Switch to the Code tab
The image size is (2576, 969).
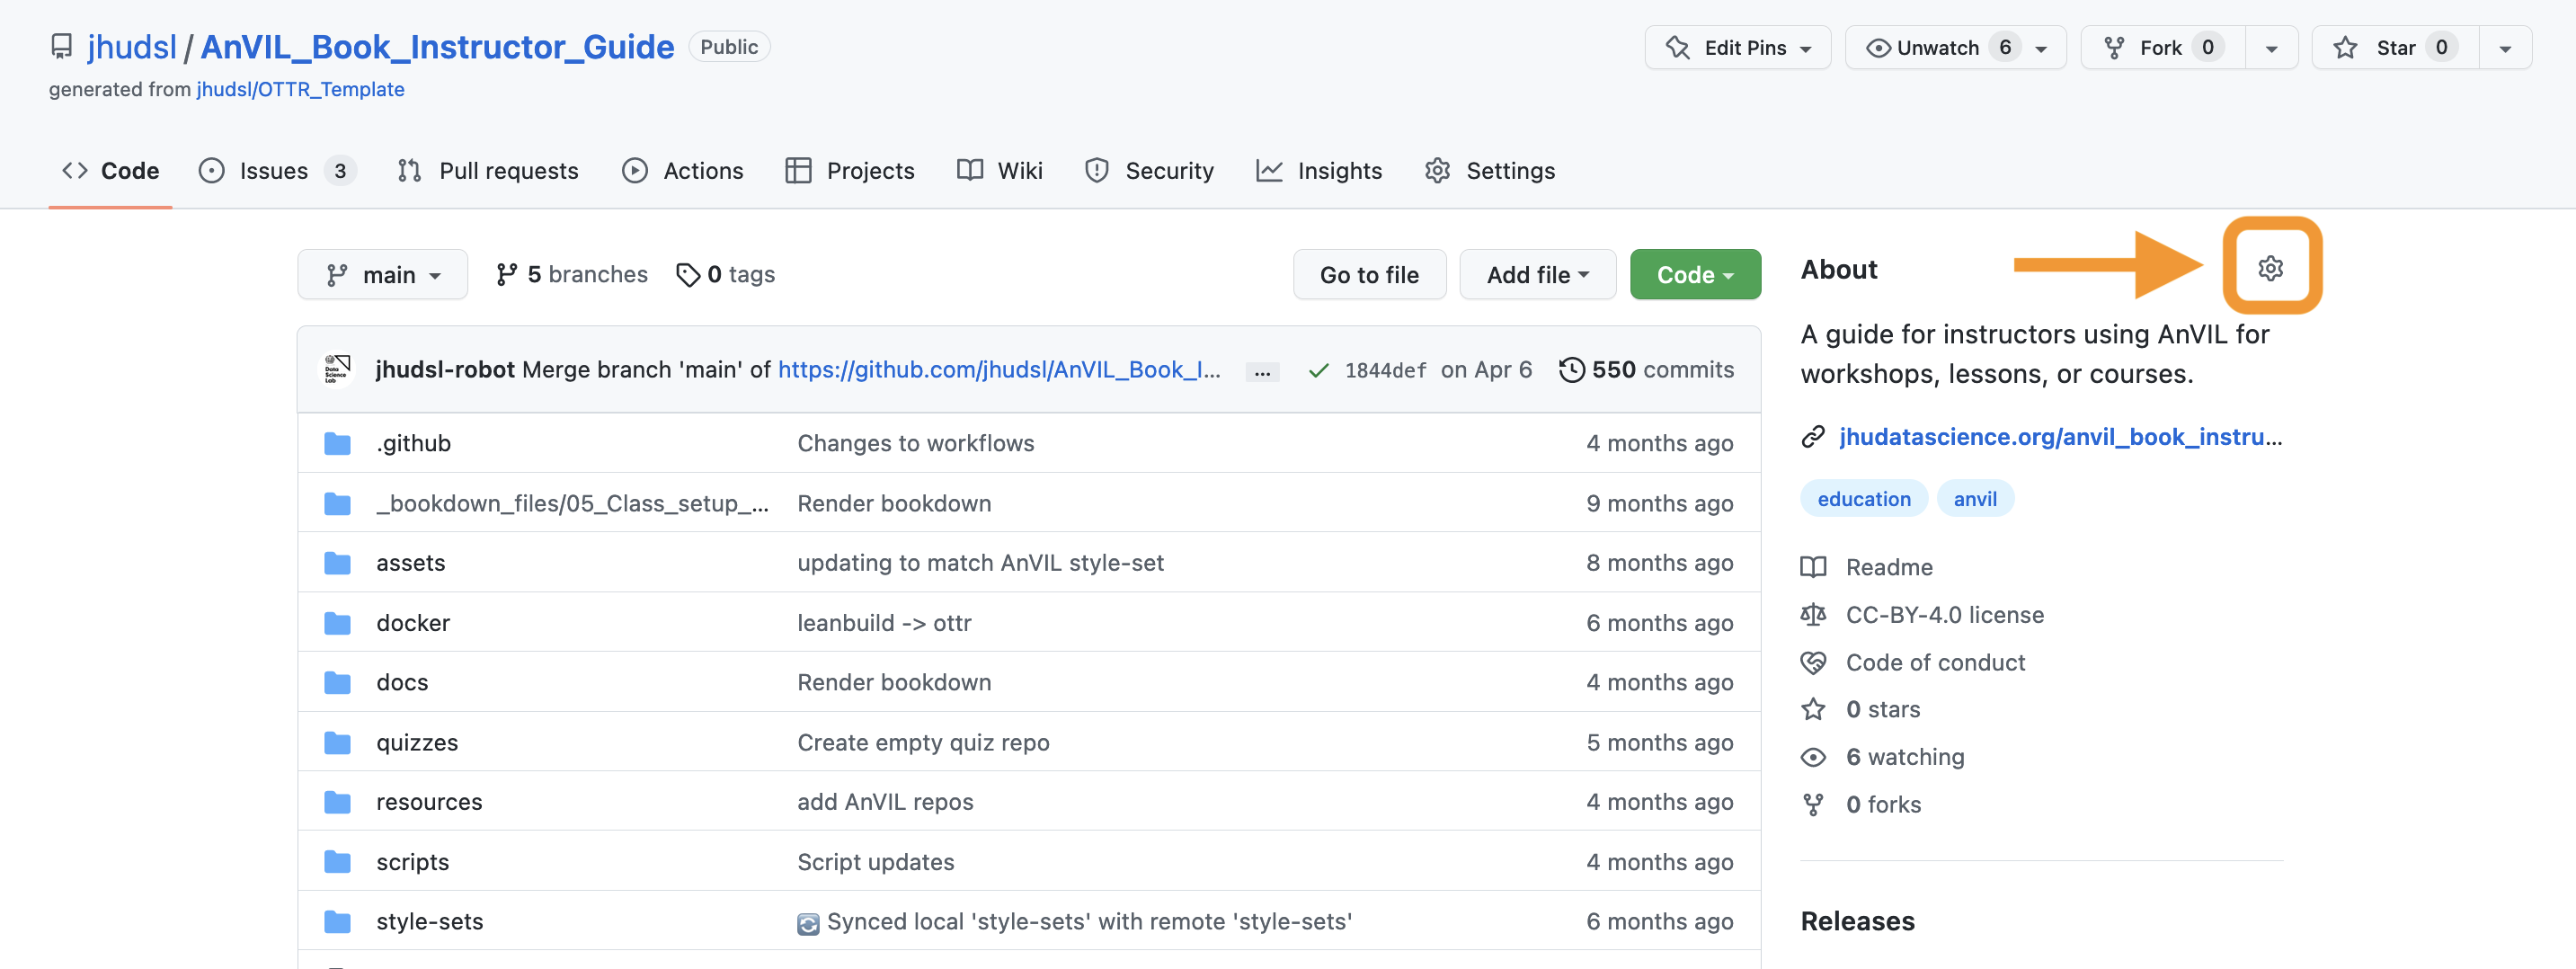(110, 171)
